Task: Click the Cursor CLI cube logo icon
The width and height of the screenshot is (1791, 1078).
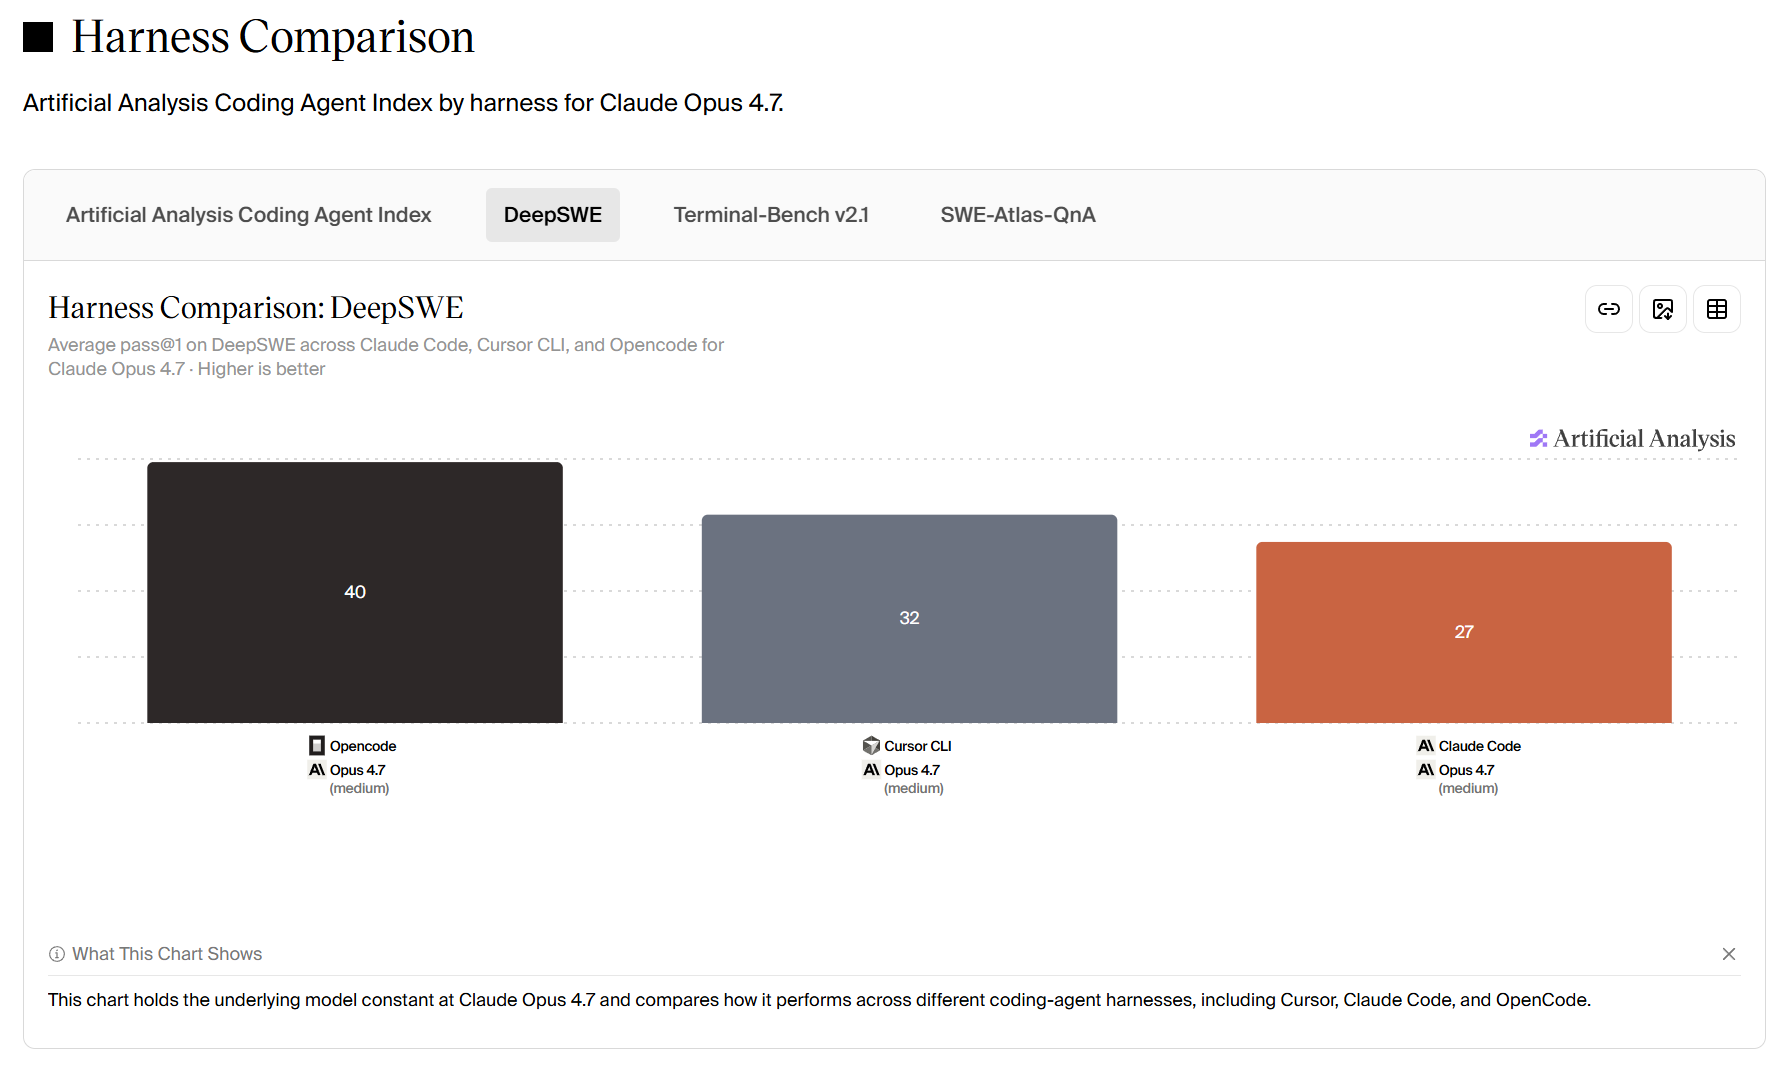Action: click(871, 746)
